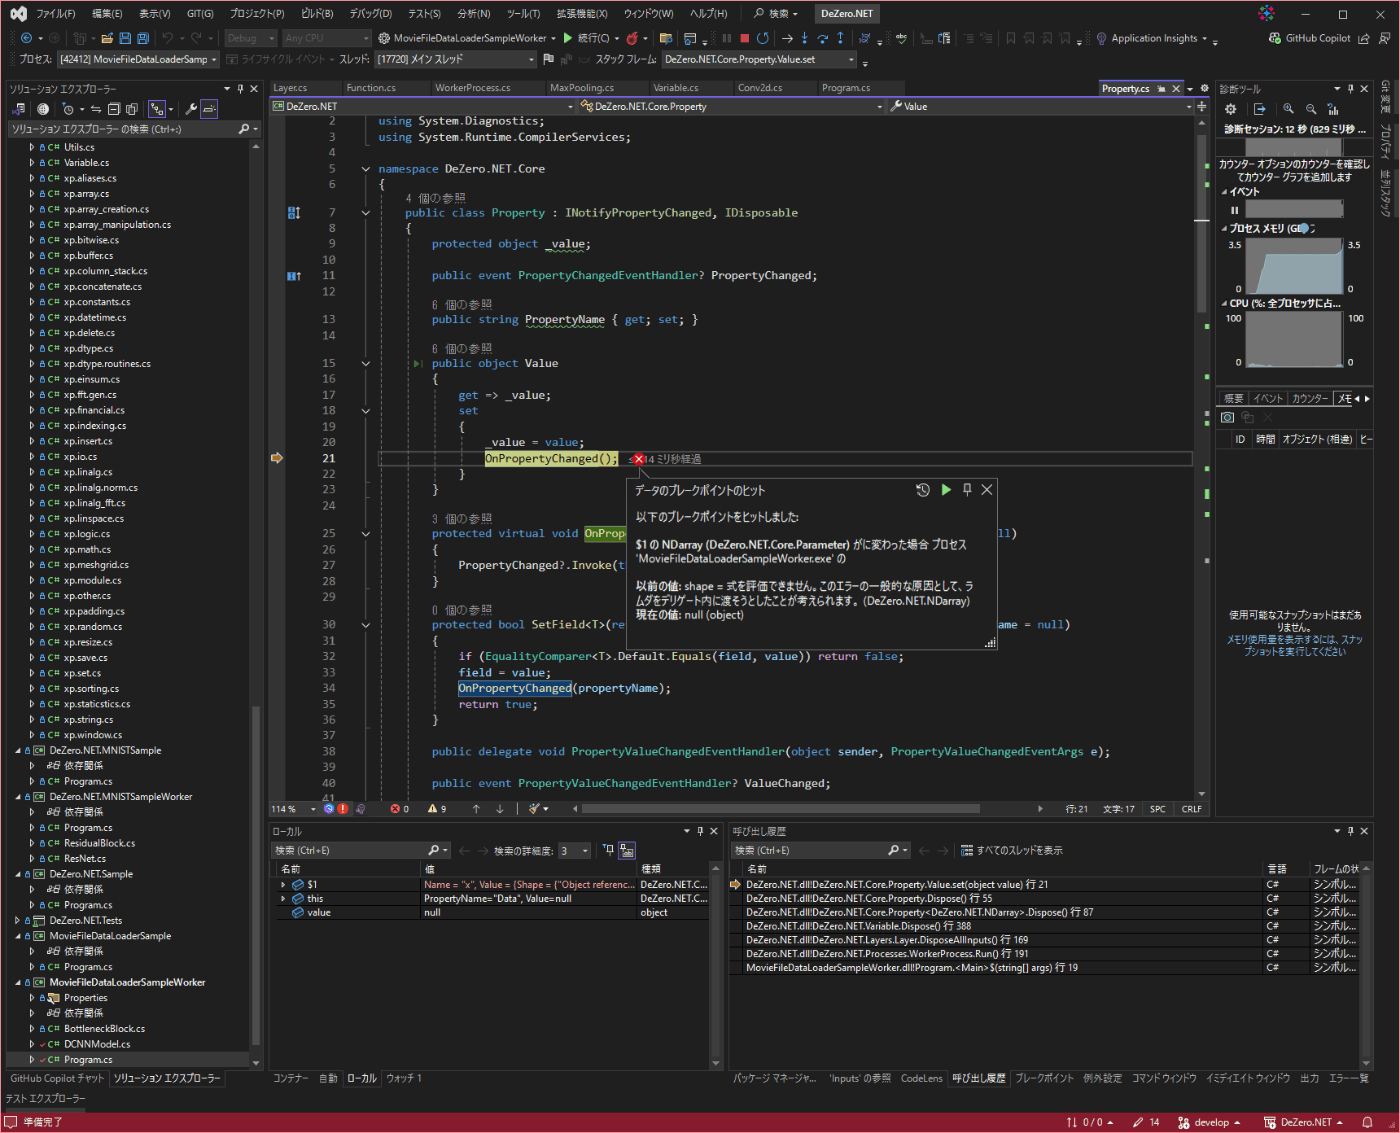Open DeZero.NET project navigation dropdown

pos(422,106)
